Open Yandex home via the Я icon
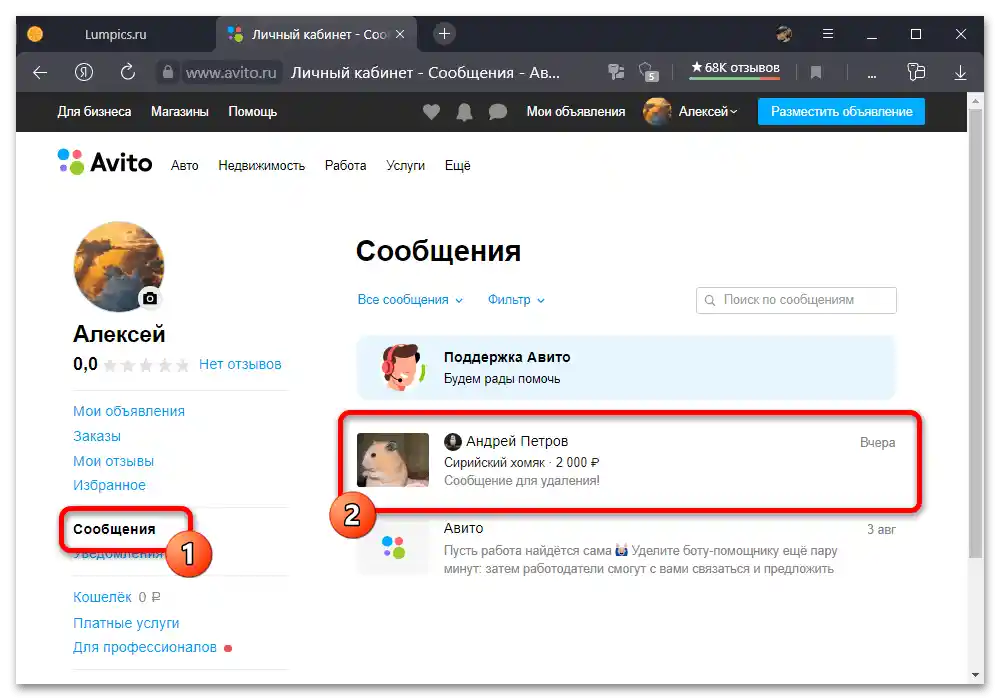 [84, 73]
